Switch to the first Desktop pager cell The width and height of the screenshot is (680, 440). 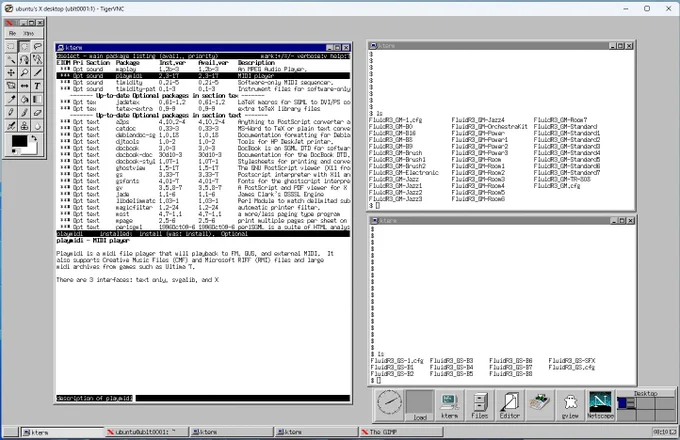[x=627, y=403]
